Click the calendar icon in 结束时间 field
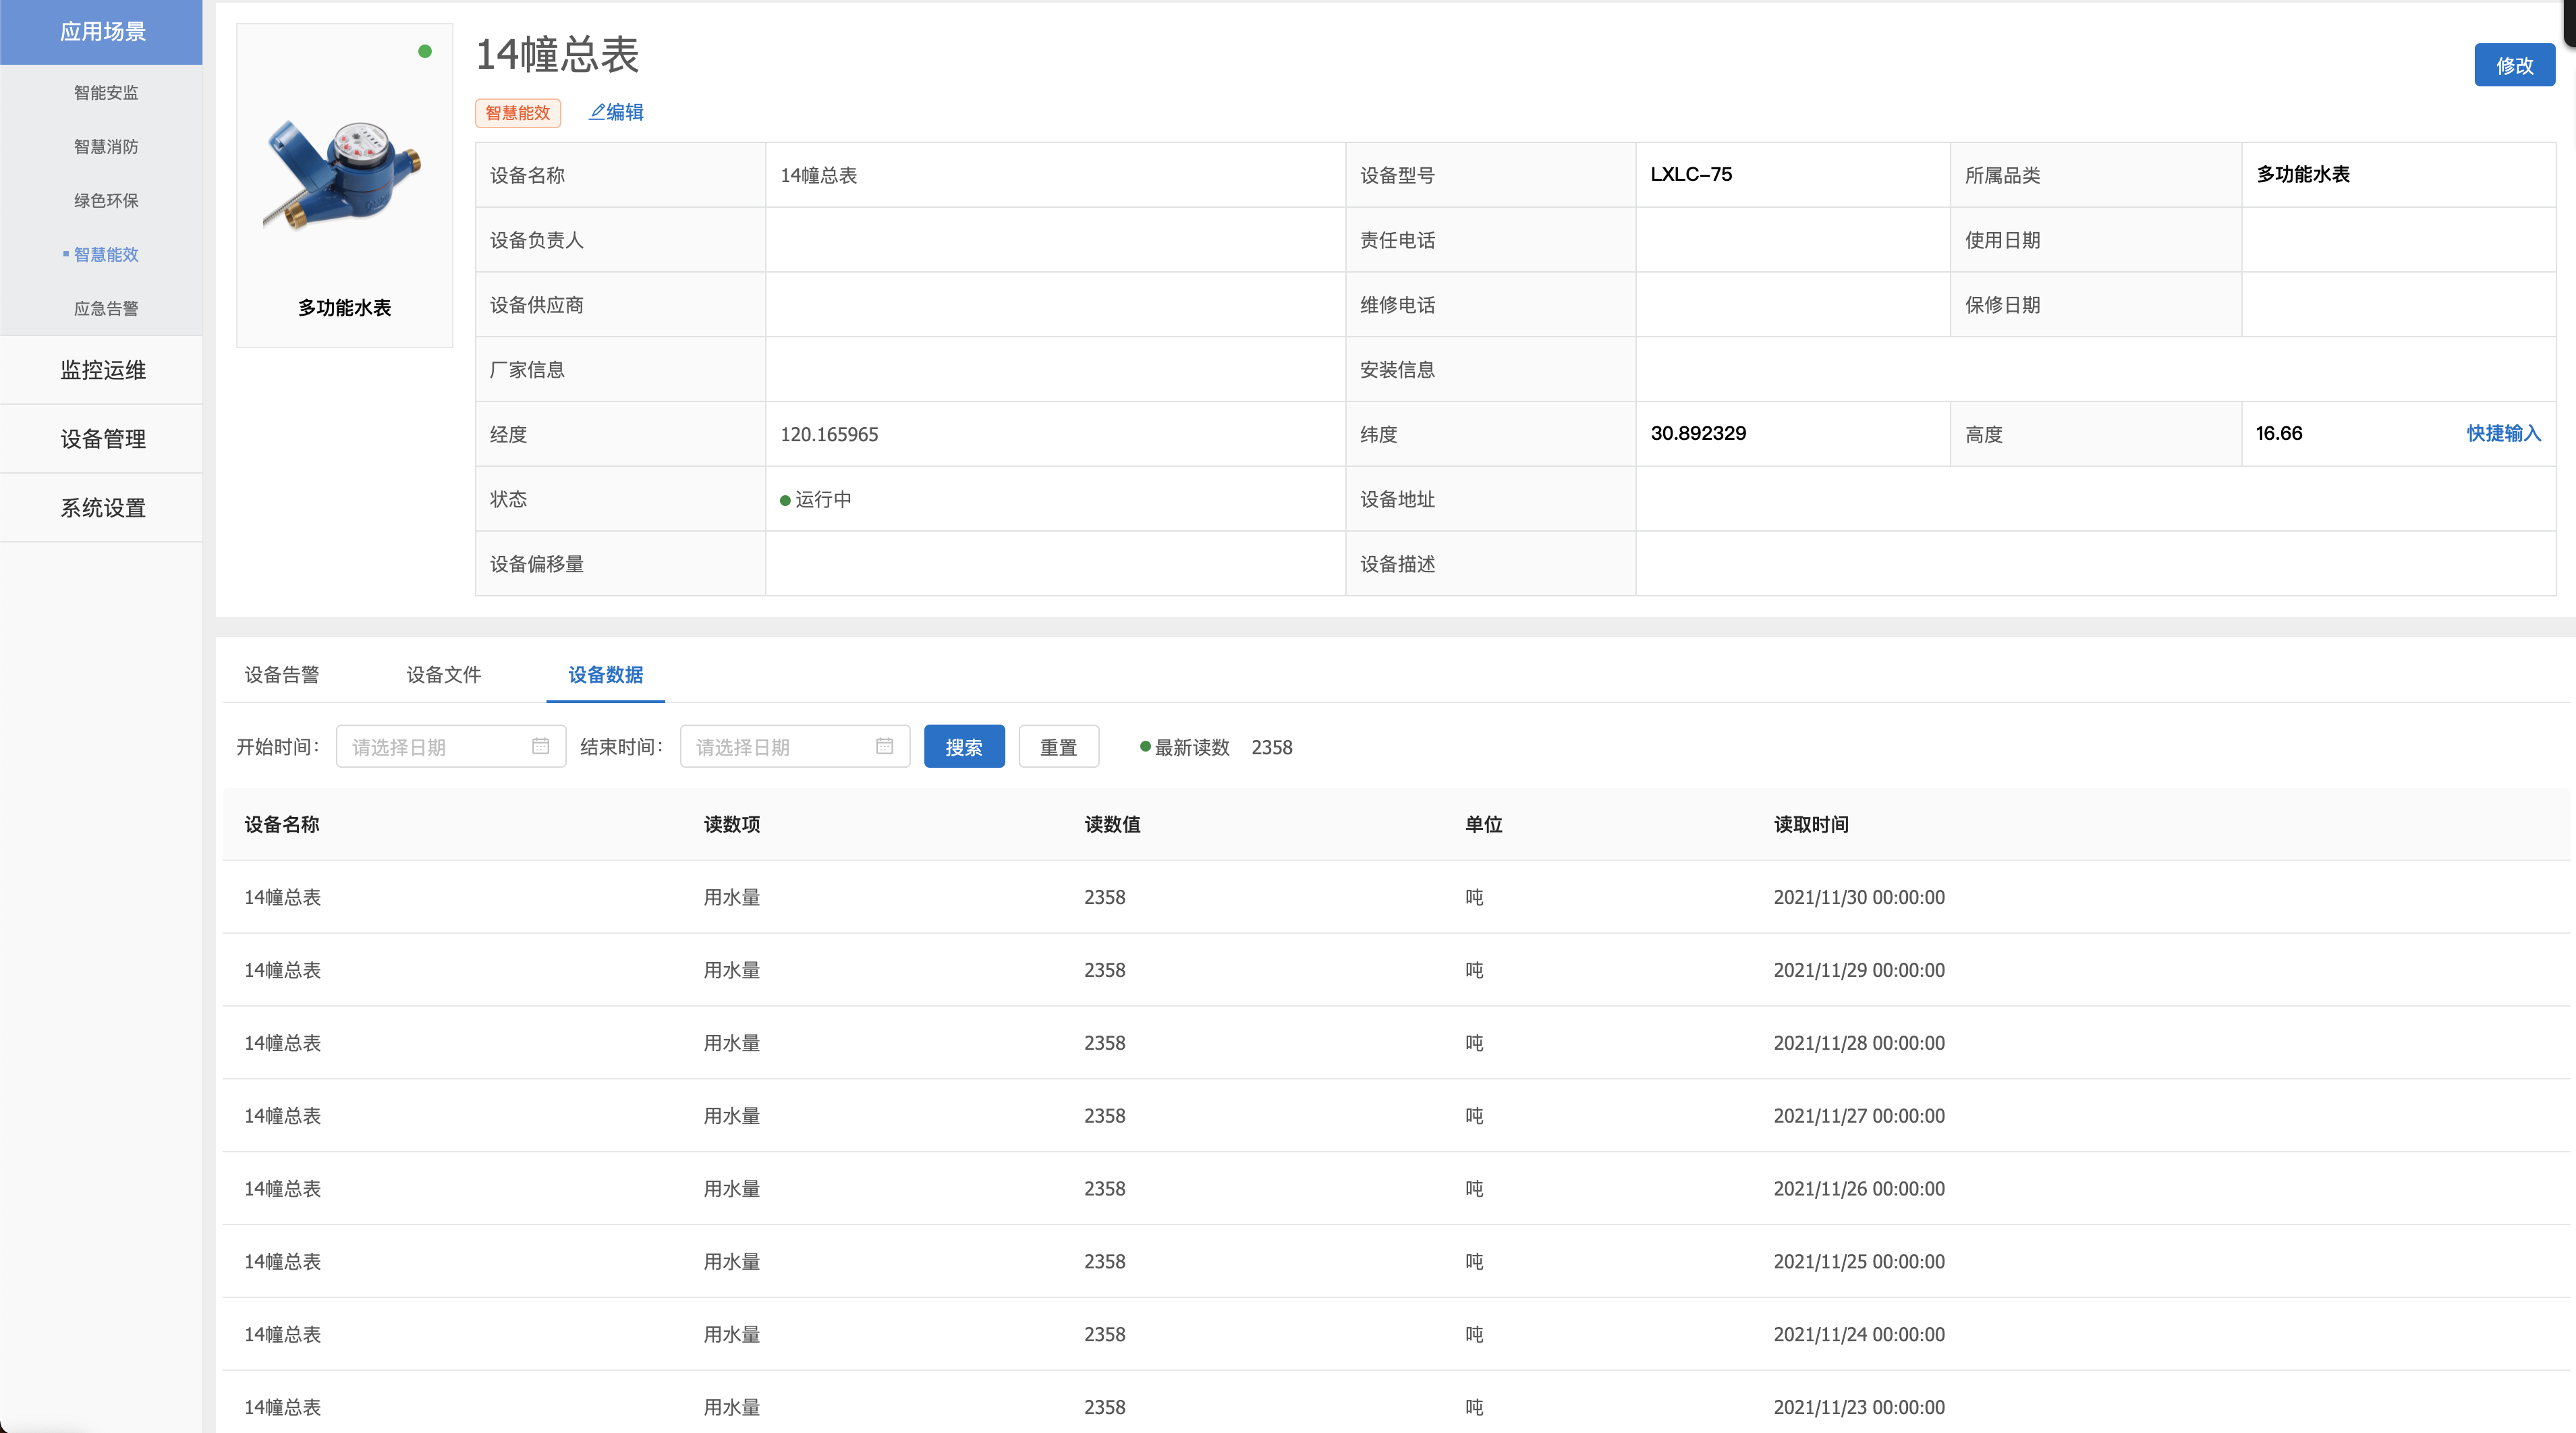This screenshot has width=2576, height=1433. (884, 746)
